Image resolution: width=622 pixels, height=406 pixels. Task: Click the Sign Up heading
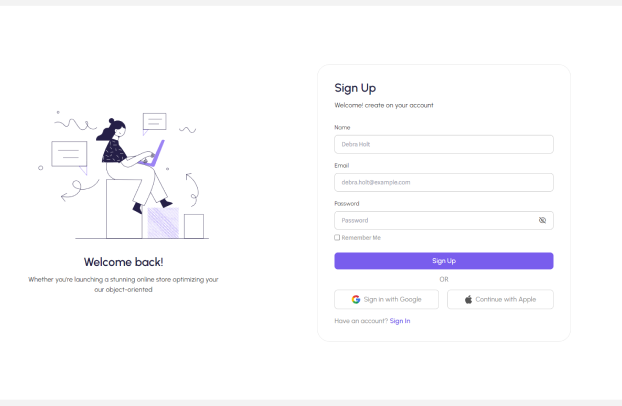click(x=355, y=88)
